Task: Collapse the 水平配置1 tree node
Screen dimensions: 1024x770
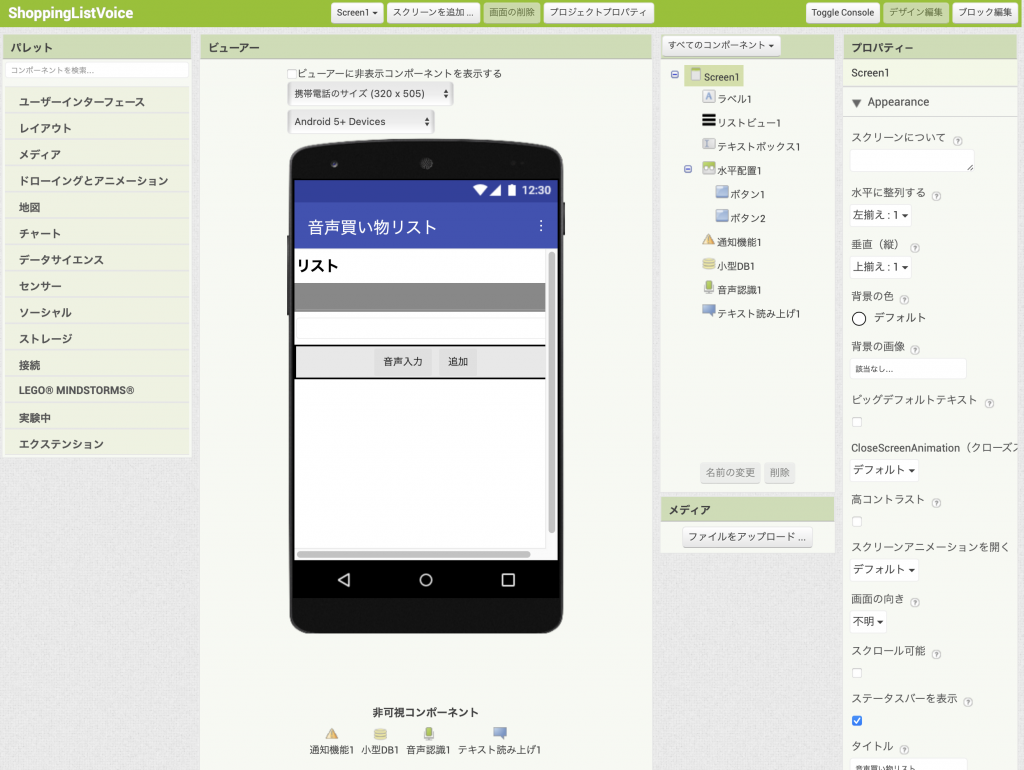Action: [x=688, y=169]
